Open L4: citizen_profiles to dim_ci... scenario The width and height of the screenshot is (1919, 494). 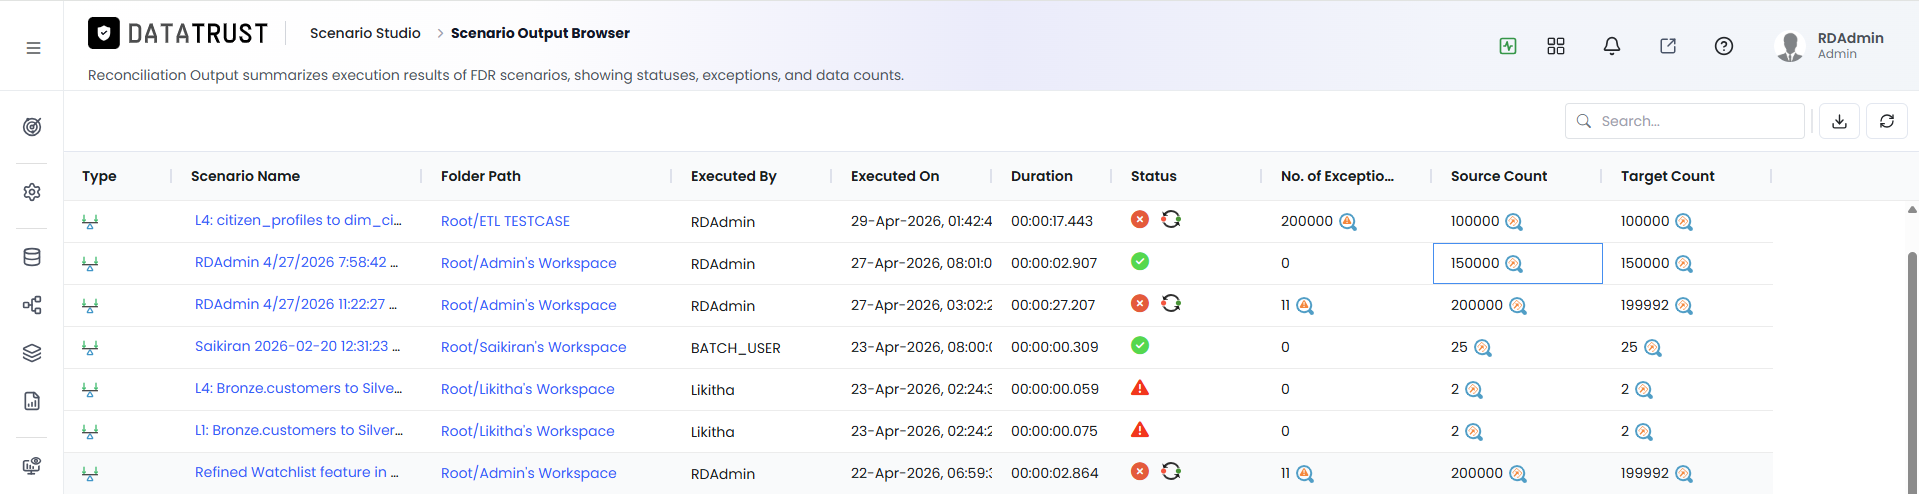click(x=298, y=220)
